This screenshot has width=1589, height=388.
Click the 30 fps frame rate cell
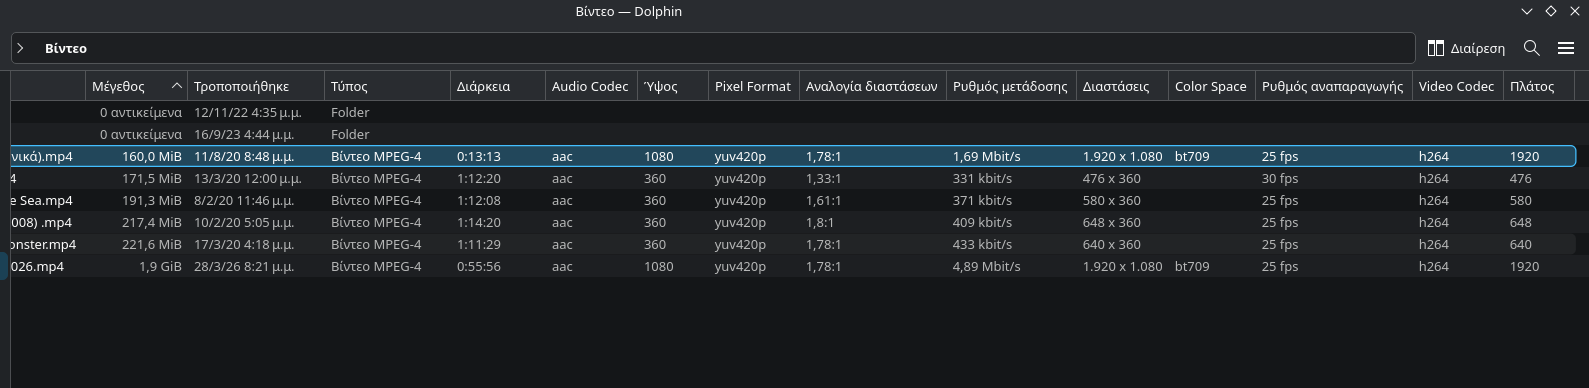click(x=1280, y=178)
